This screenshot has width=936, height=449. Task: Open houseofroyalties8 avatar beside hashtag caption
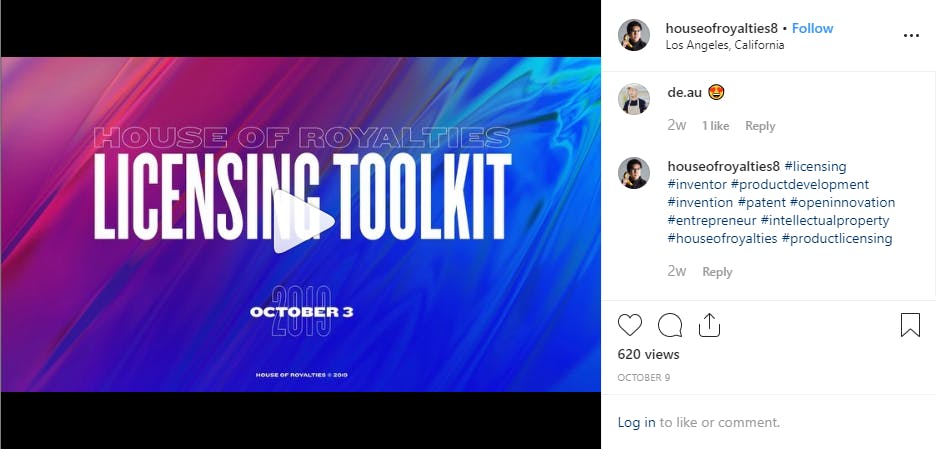point(634,173)
